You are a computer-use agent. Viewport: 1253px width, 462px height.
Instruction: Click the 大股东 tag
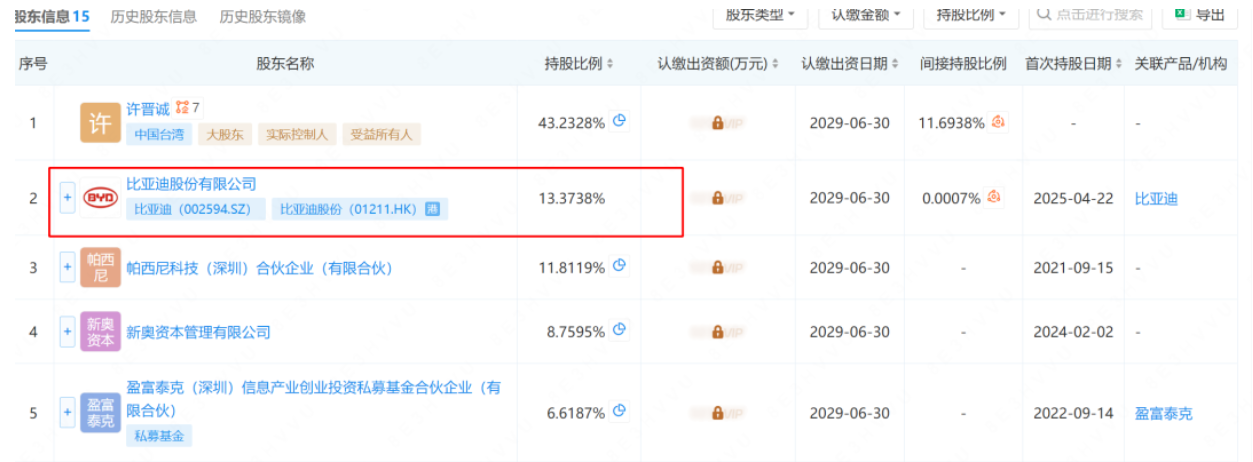225,134
